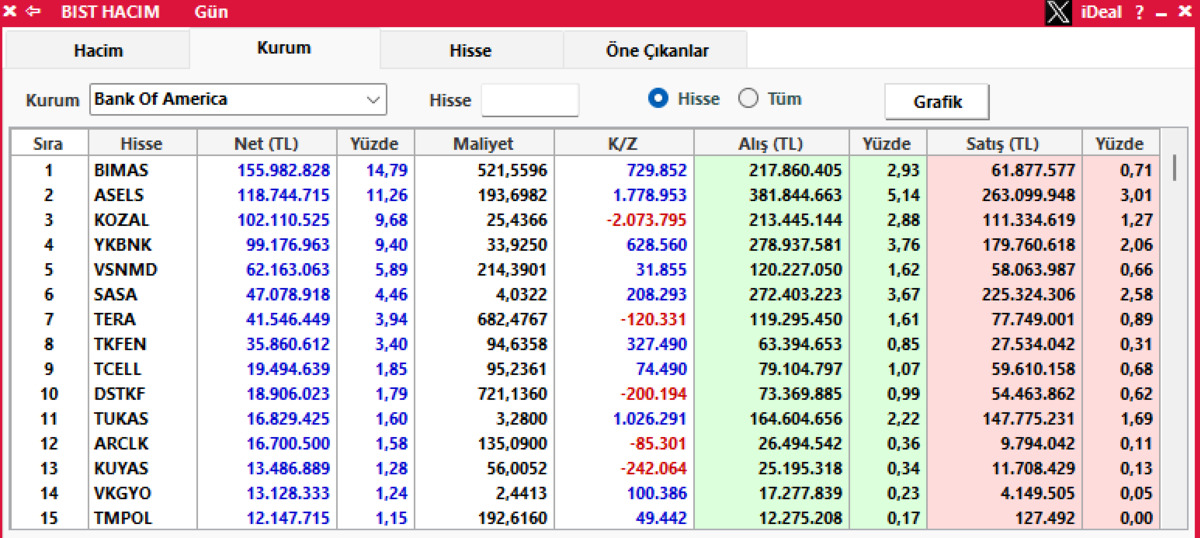Sort by the Hisse column header
Viewport: 1200px width, 538px height.
[x=142, y=144]
